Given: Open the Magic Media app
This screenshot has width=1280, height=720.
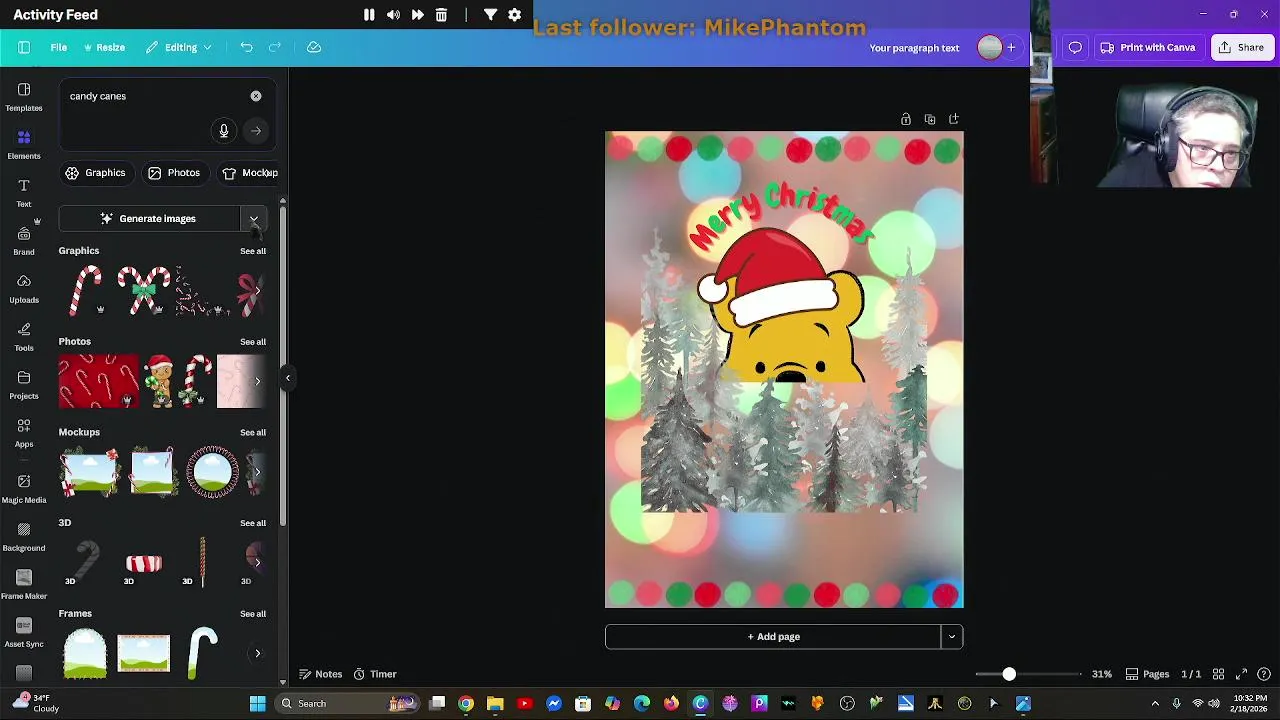Looking at the screenshot, I should (x=24, y=488).
